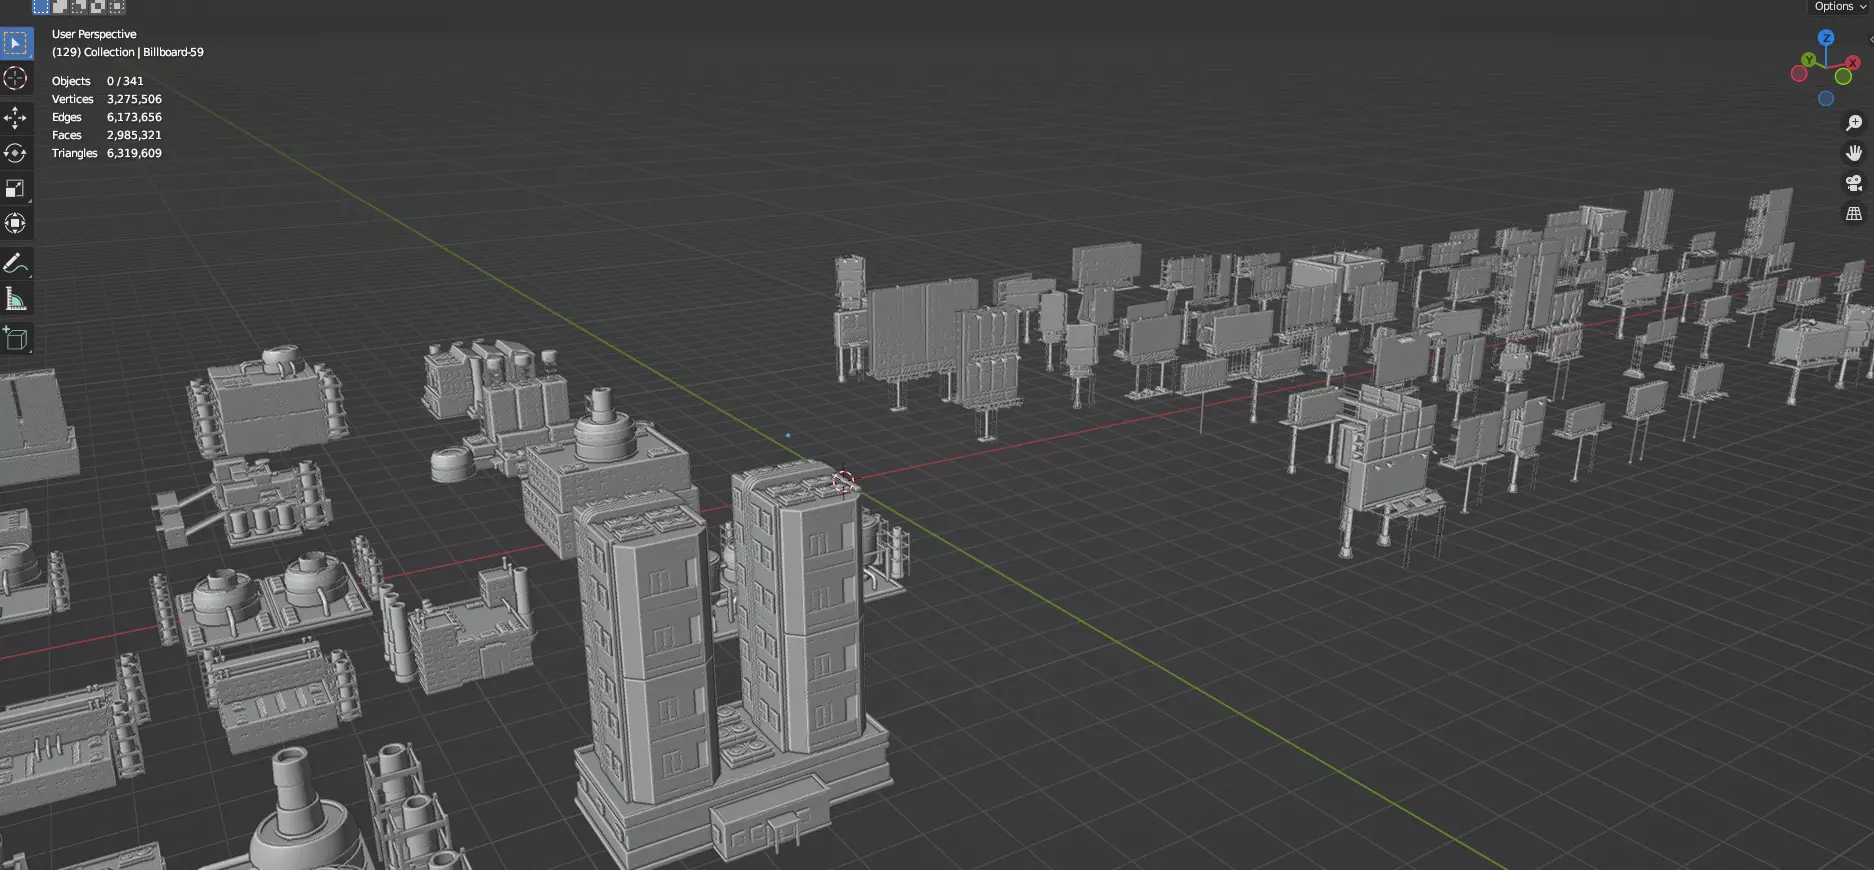Click the Triangles value '6,319,609'
1874x870 pixels.
(x=134, y=153)
